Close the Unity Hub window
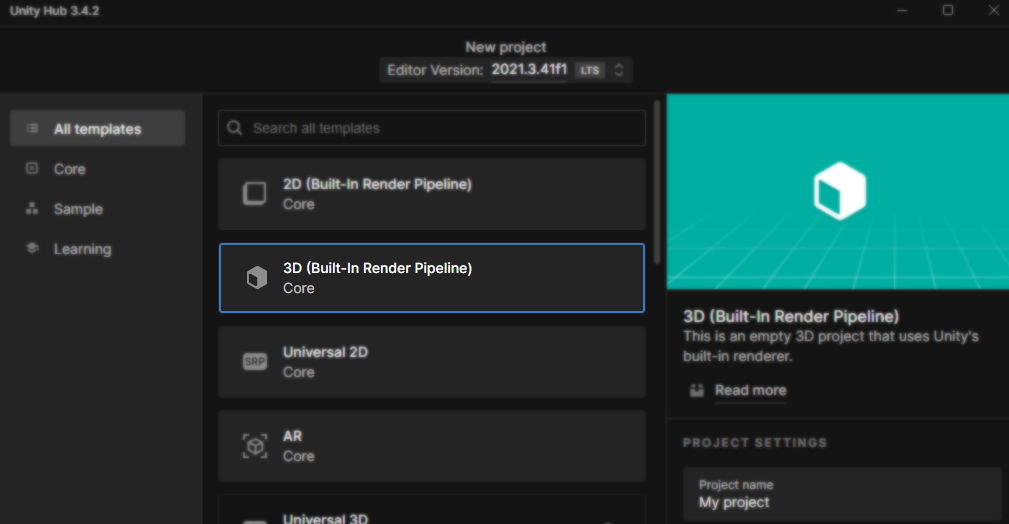 pyautogui.click(x=994, y=10)
